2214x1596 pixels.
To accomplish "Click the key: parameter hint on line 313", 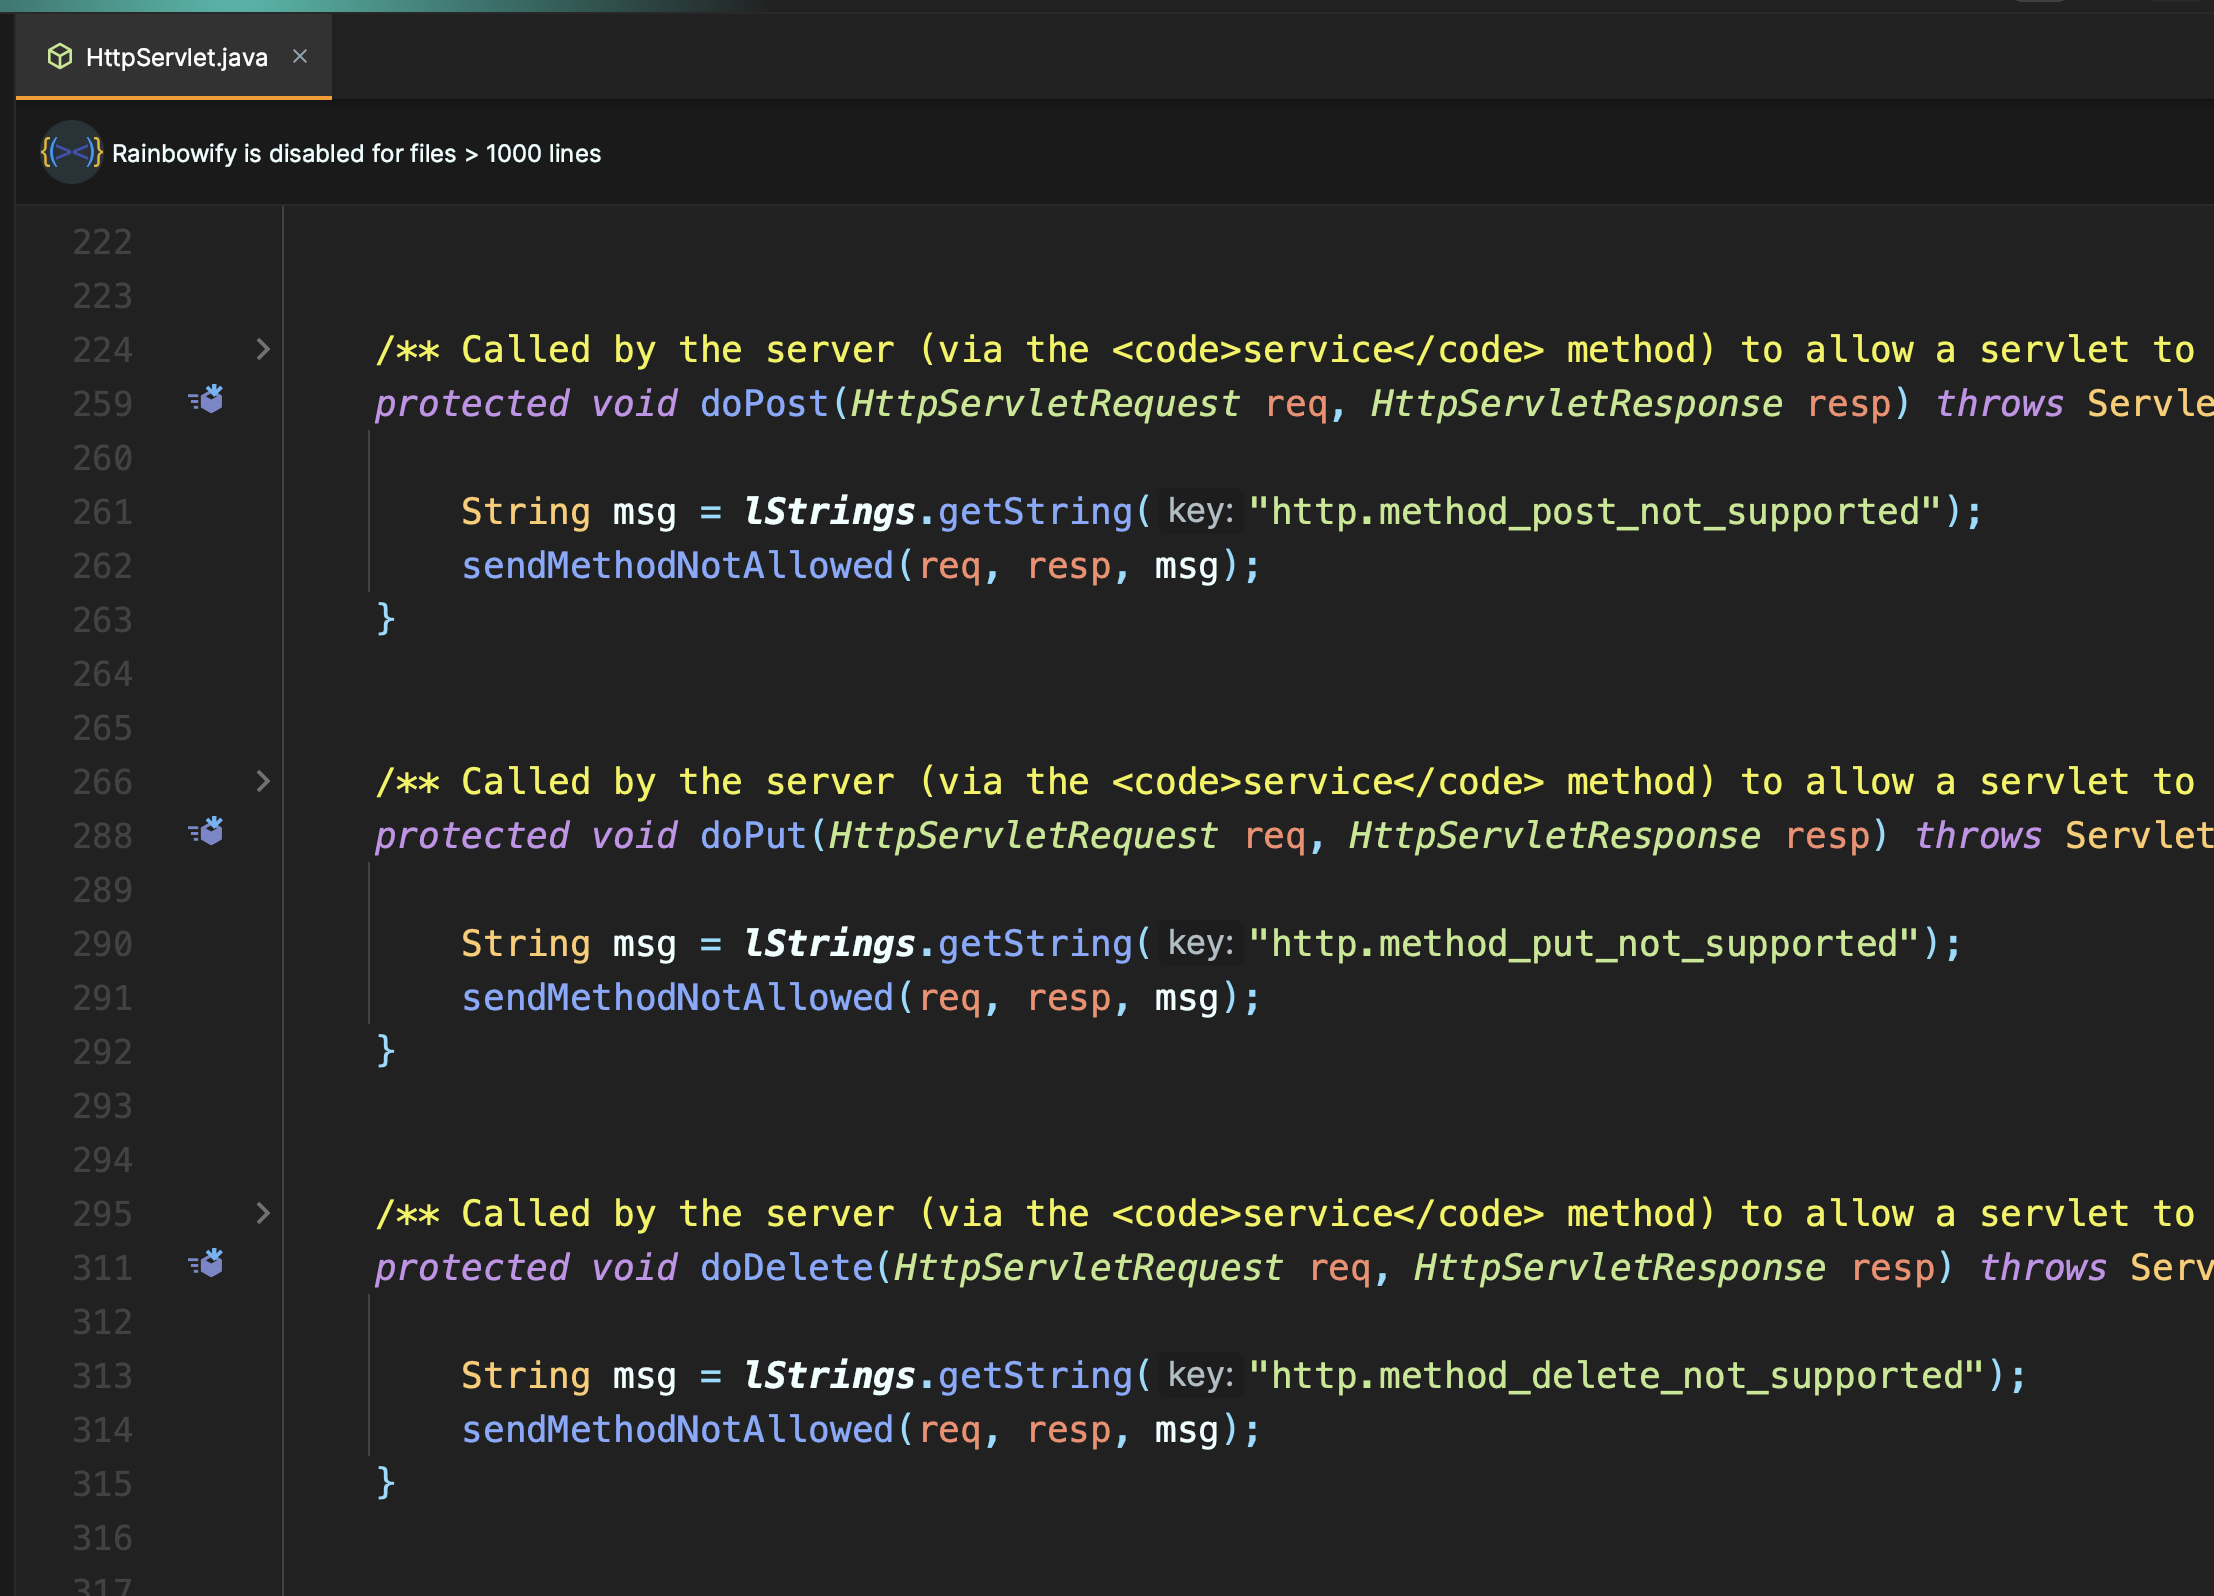I will (x=1200, y=1375).
